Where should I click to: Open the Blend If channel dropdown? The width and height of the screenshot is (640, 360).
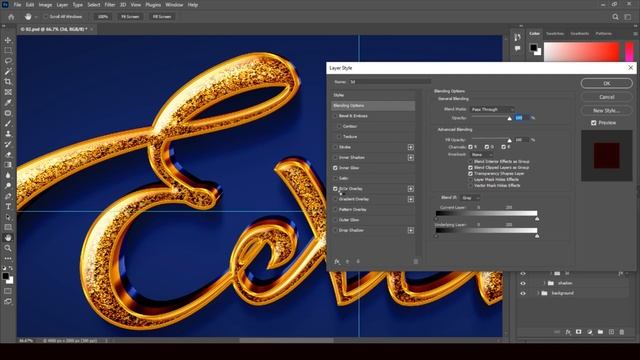pos(470,198)
